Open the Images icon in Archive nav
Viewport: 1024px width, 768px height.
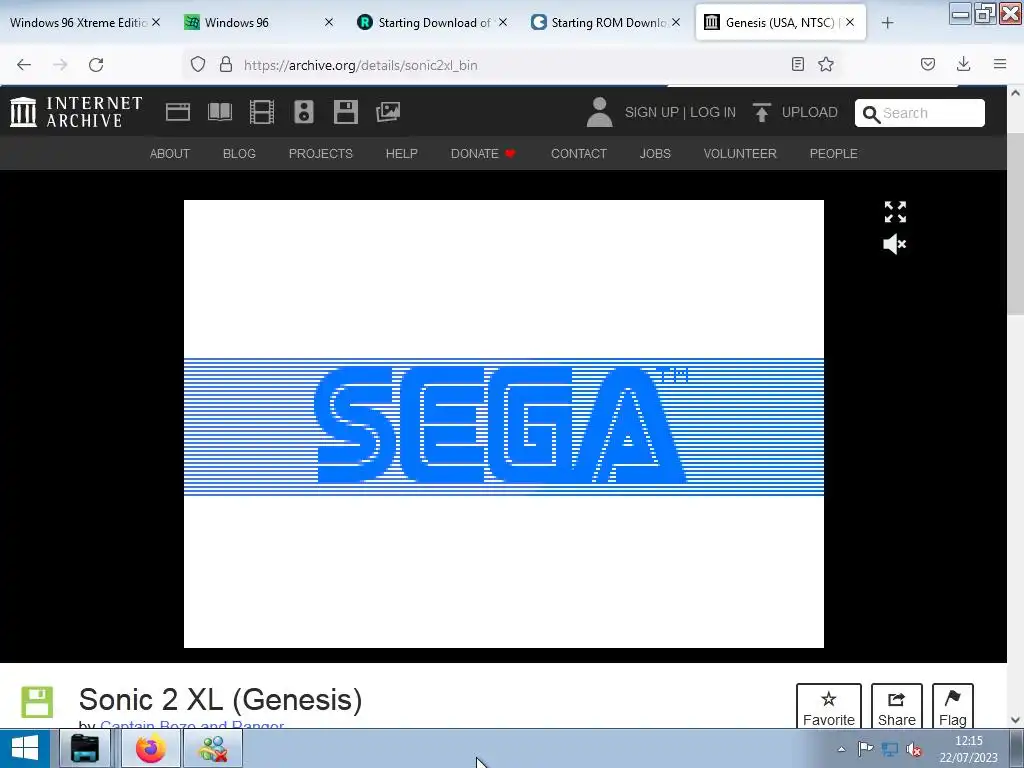pyautogui.click(x=388, y=112)
